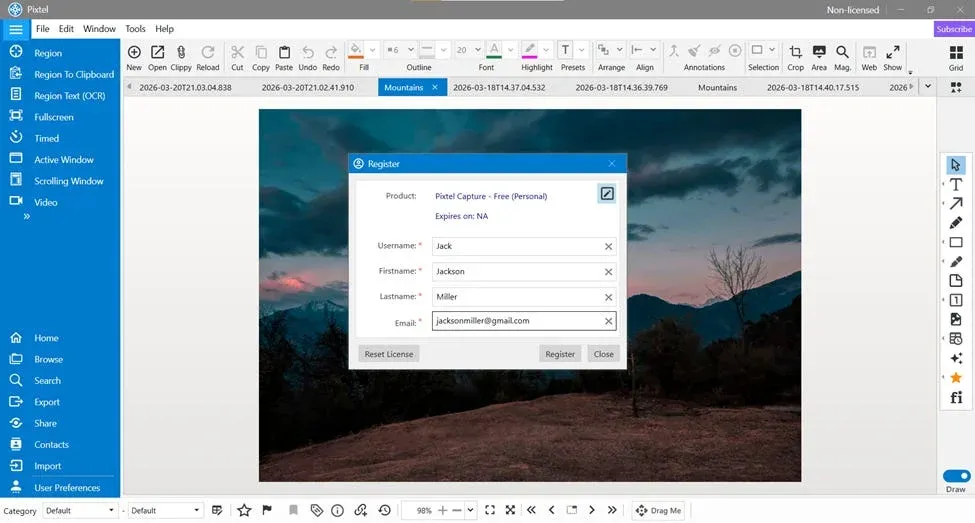The height and width of the screenshot is (523, 975).
Task: Click the tag icon in bottom bar
Action: point(317,511)
